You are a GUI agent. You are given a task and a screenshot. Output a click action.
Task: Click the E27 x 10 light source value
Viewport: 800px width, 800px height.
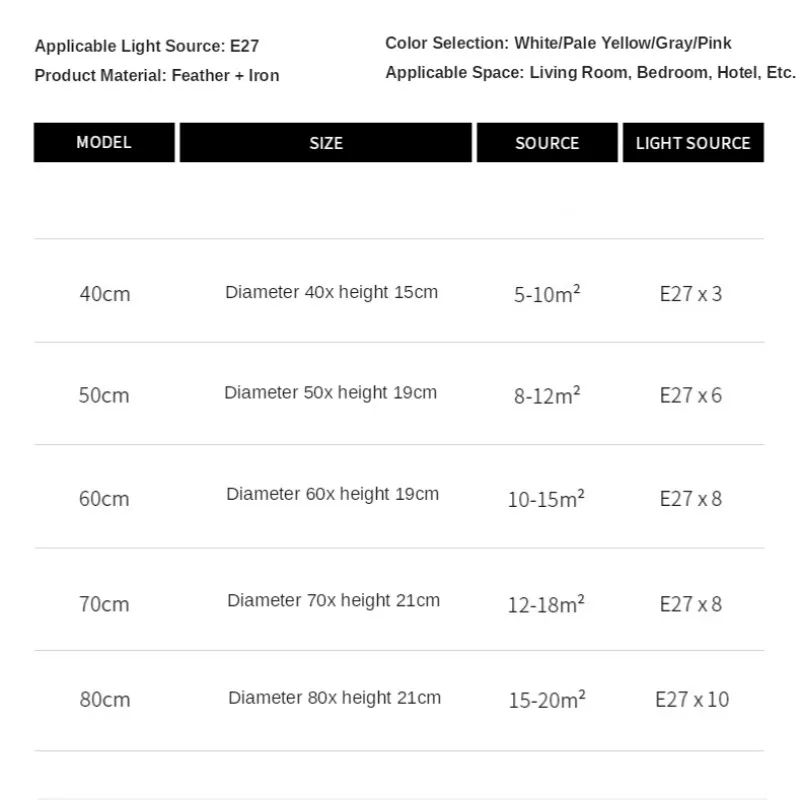[692, 699]
